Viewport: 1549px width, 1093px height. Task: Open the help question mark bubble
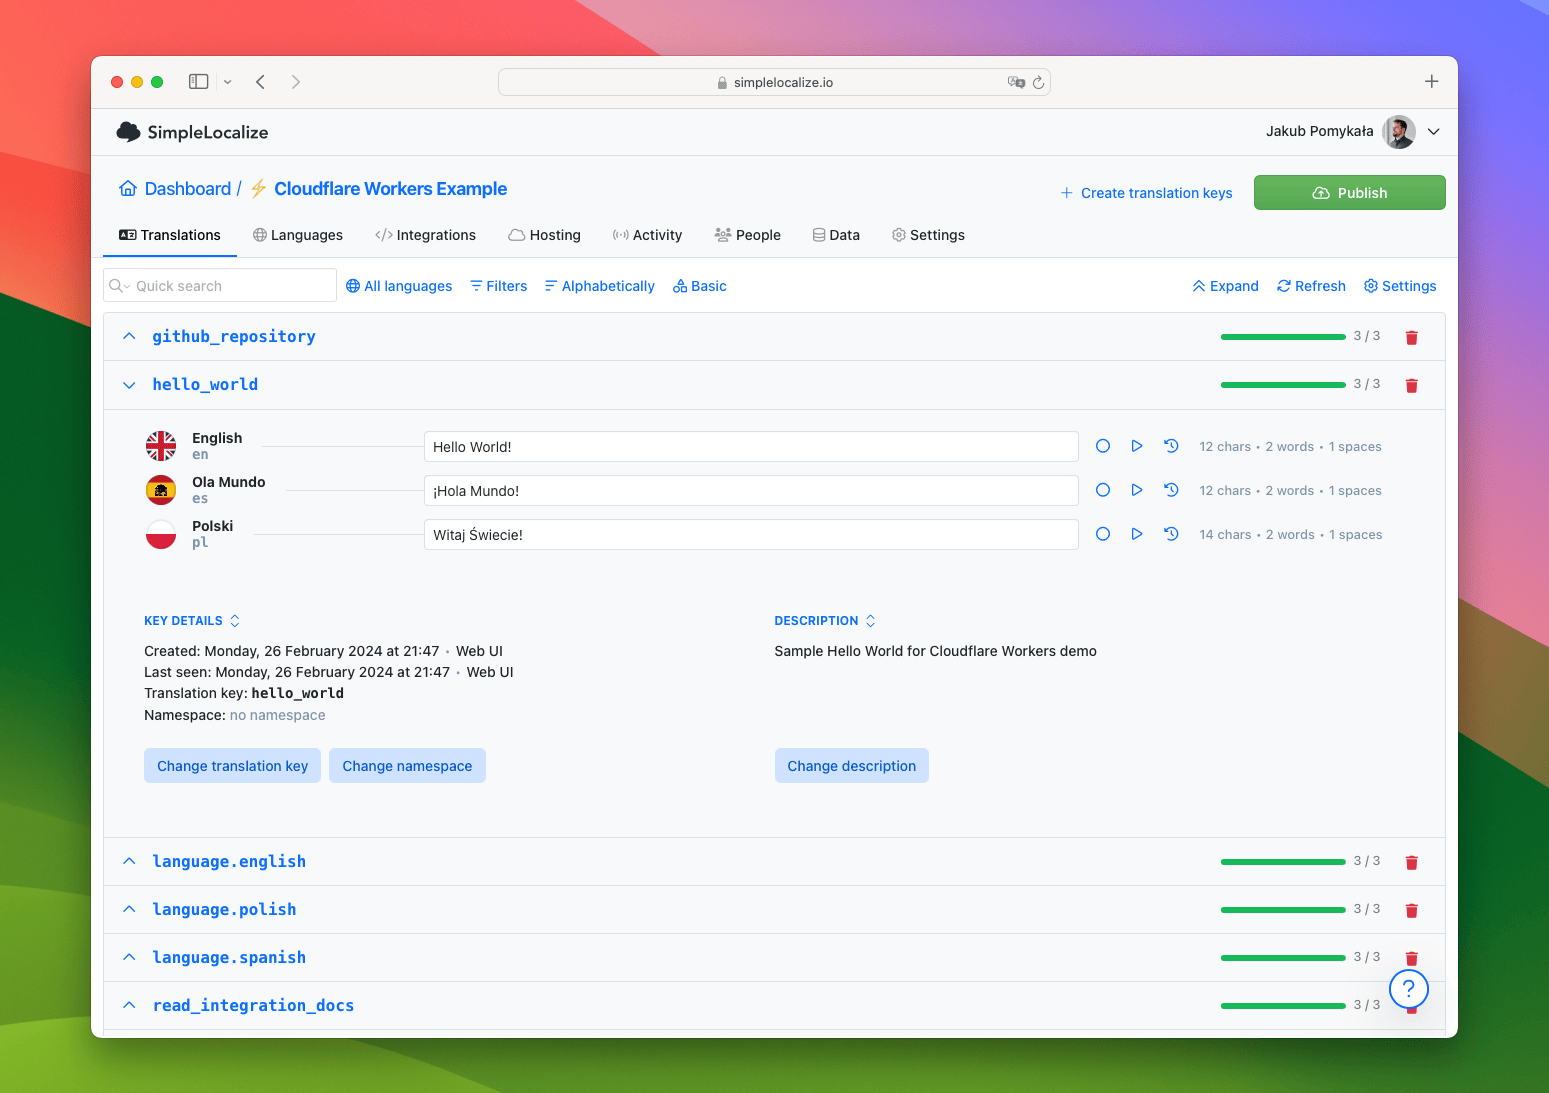1409,989
